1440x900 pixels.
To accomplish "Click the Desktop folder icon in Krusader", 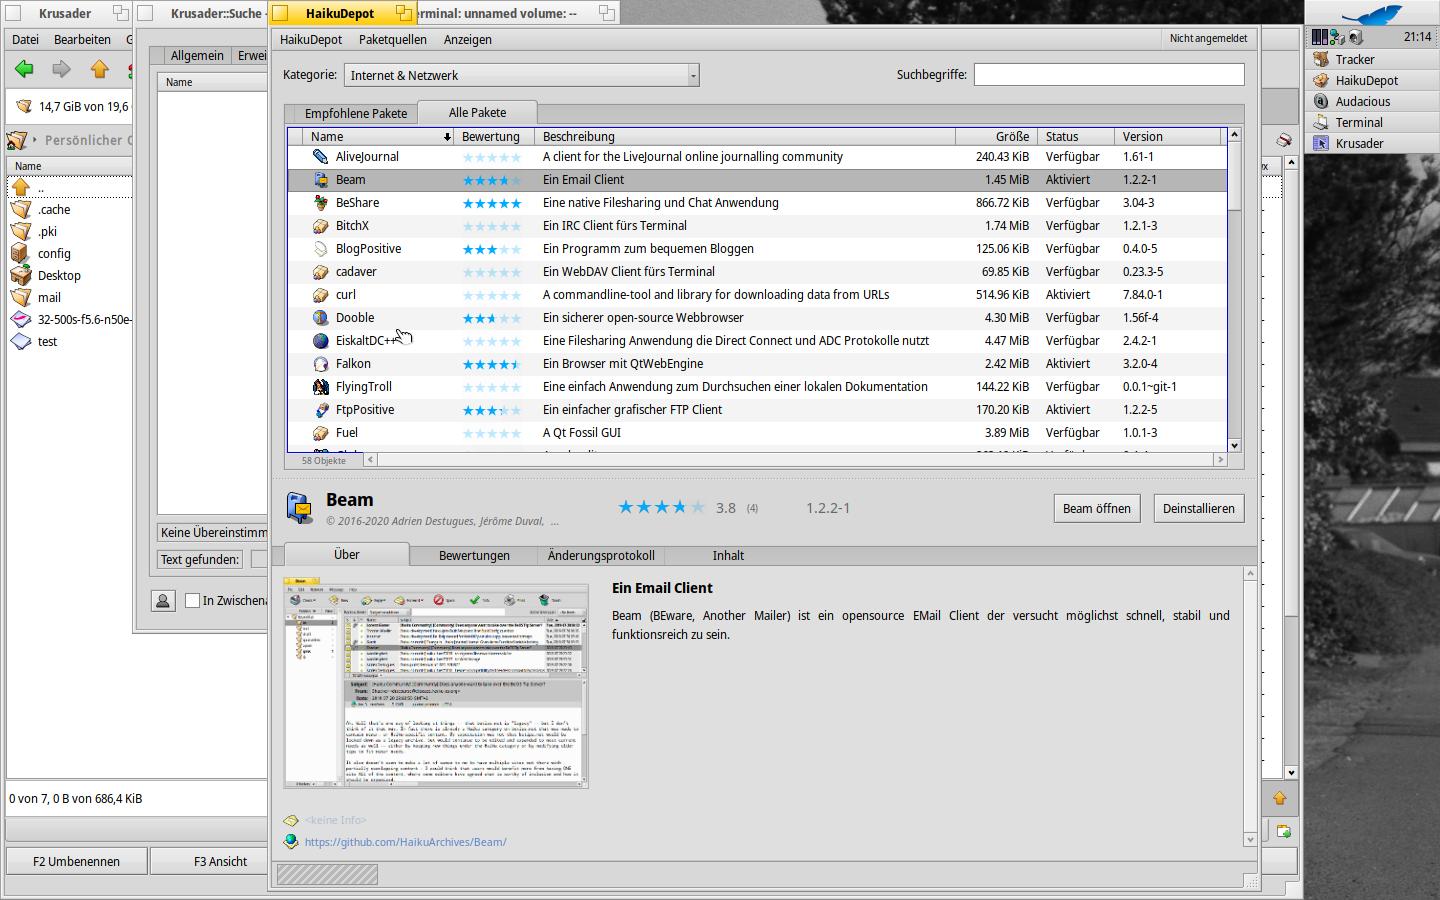I will click(x=21, y=276).
